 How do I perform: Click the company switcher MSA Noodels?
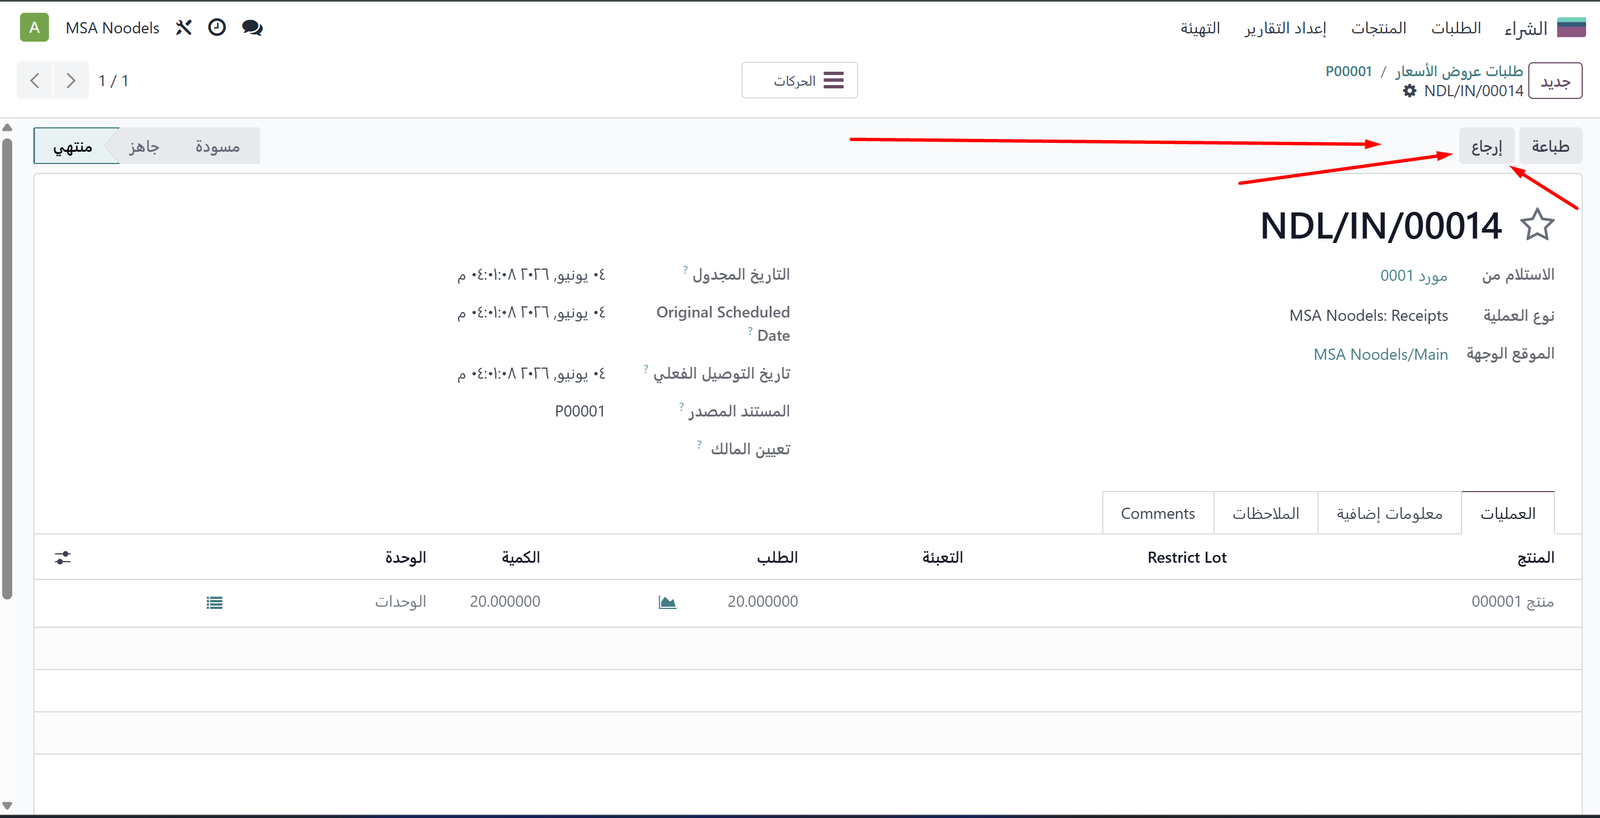tap(112, 28)
